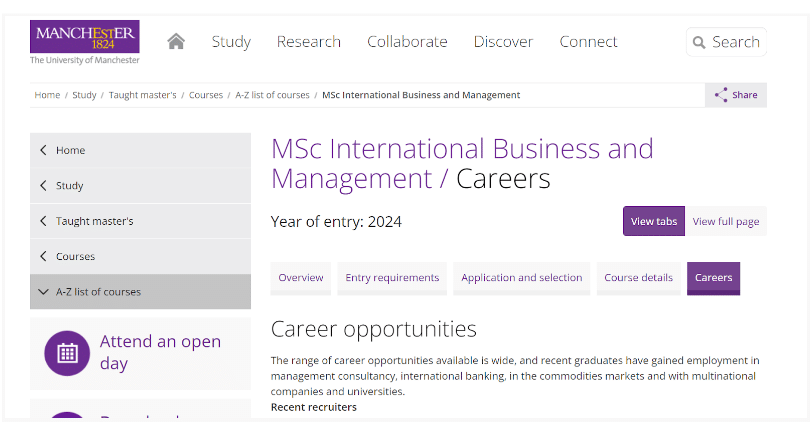Click into the Search field
Image resolution: width=810 pixels, height=422 pixels.
(x=726, y=42)
